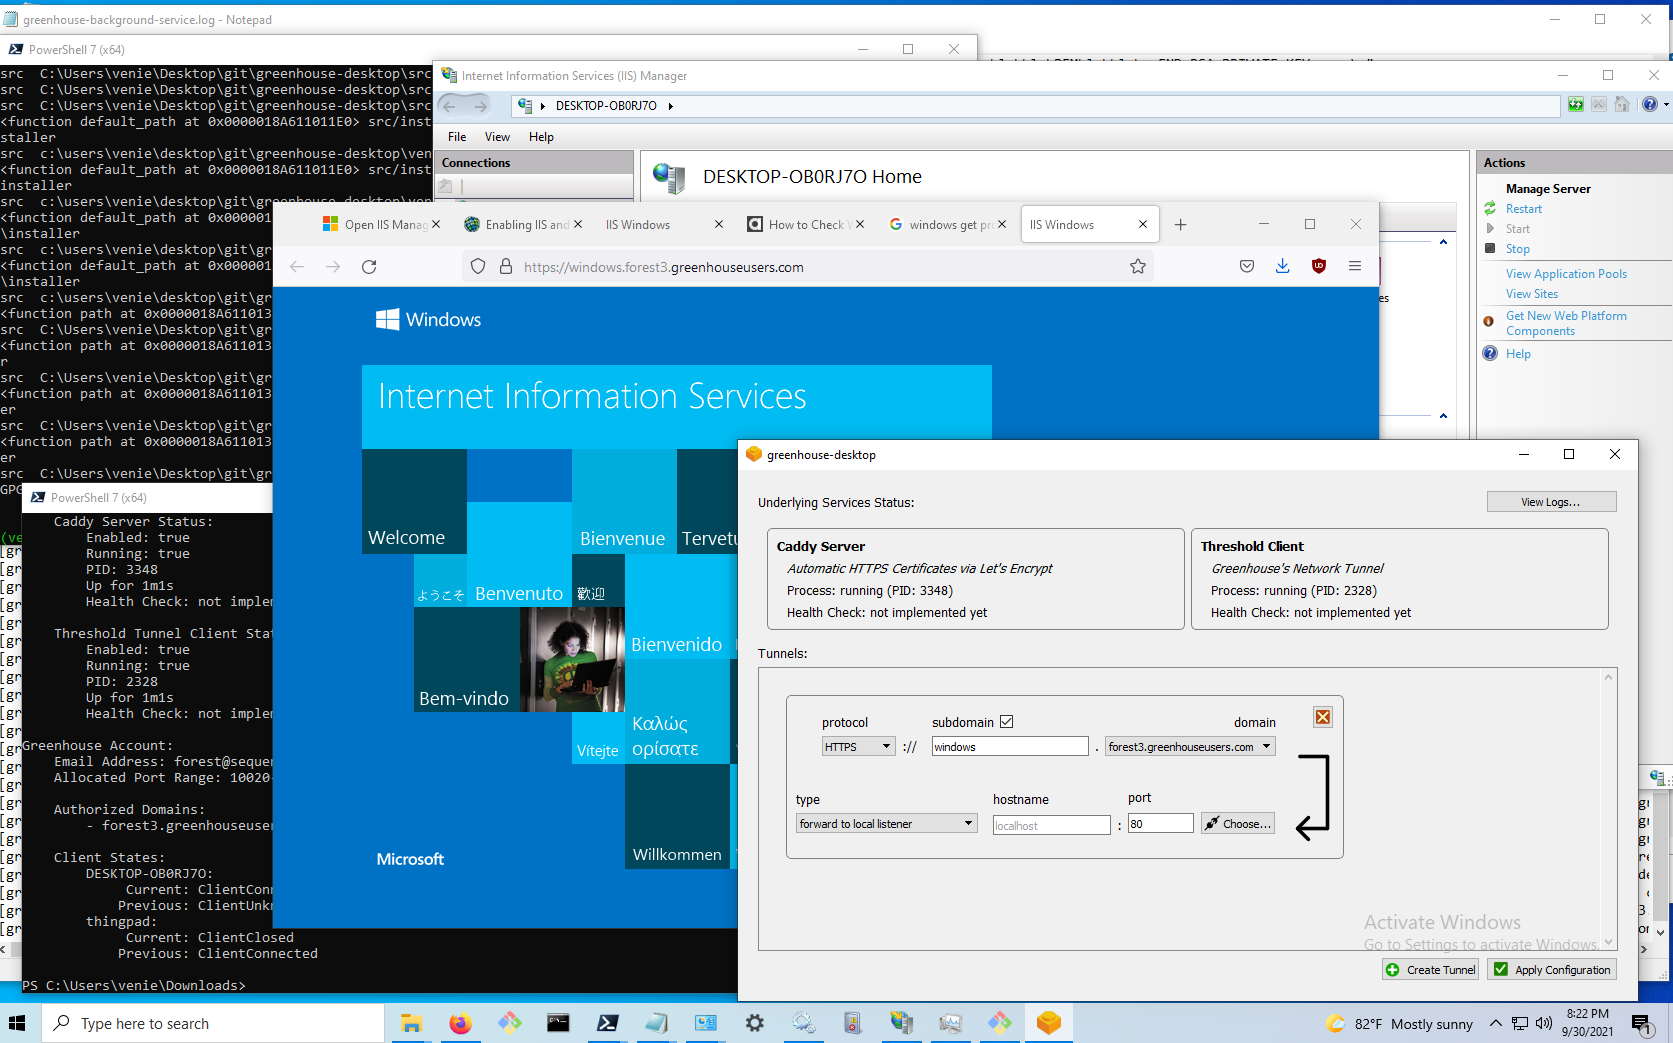Save to Pocket icon in toolbar

tap(1246, 267)
